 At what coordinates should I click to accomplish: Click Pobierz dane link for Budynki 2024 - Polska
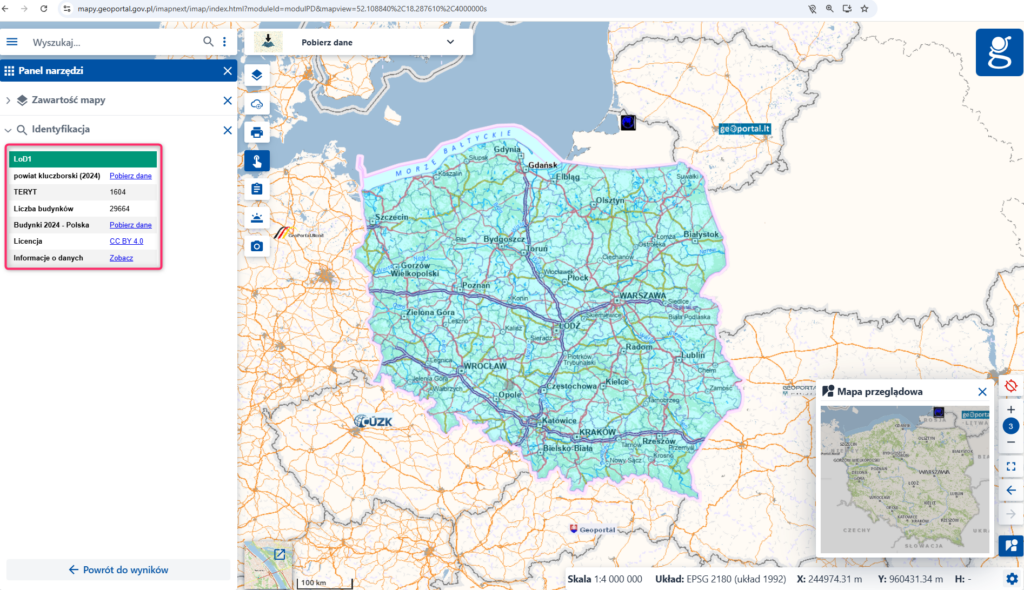coord(131,225)
